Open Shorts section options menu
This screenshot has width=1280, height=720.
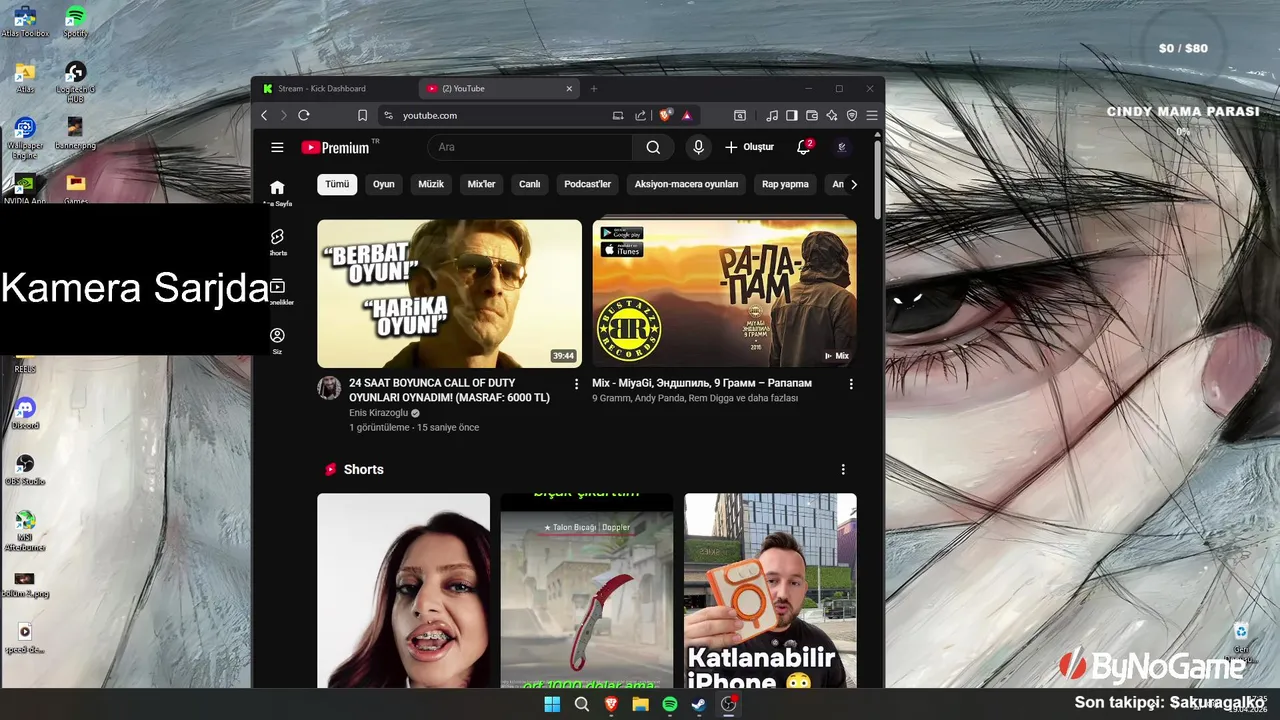[843, 469]
